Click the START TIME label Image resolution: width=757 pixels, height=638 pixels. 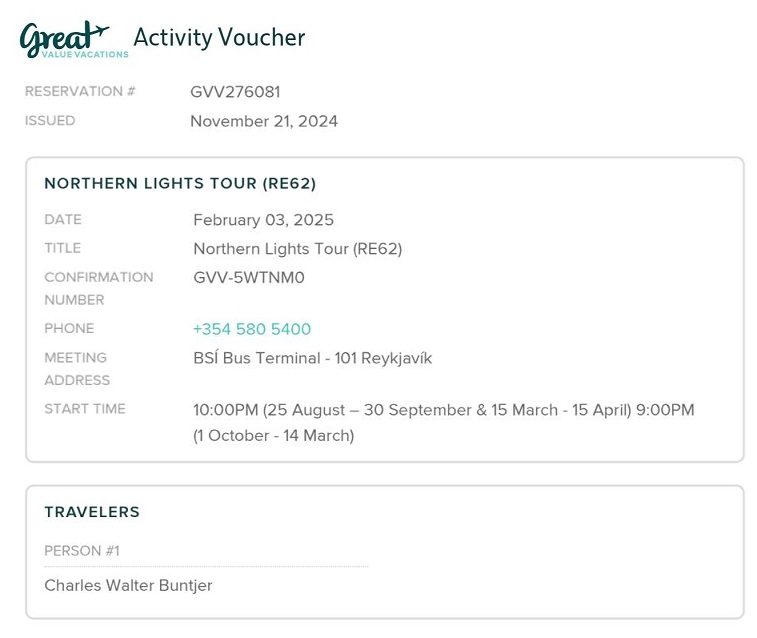85,409
